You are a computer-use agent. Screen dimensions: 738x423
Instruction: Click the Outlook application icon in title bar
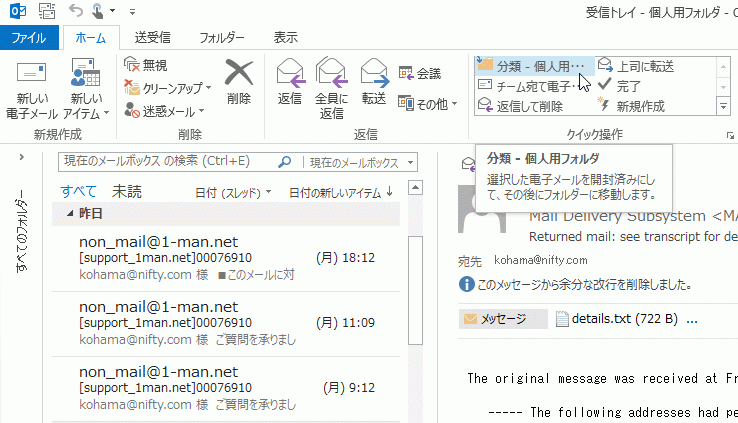click(18, 10)
